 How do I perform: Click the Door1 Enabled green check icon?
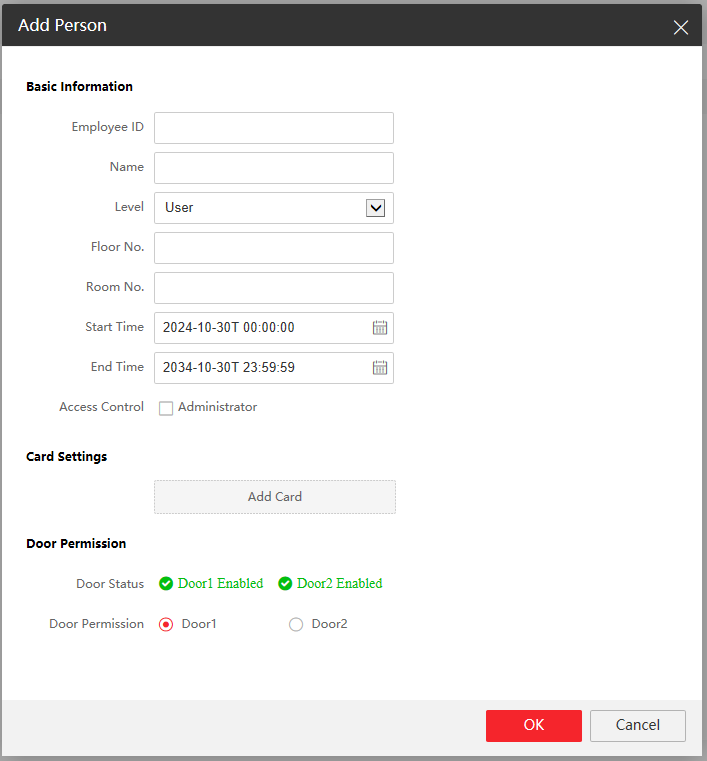coord(167,584)
